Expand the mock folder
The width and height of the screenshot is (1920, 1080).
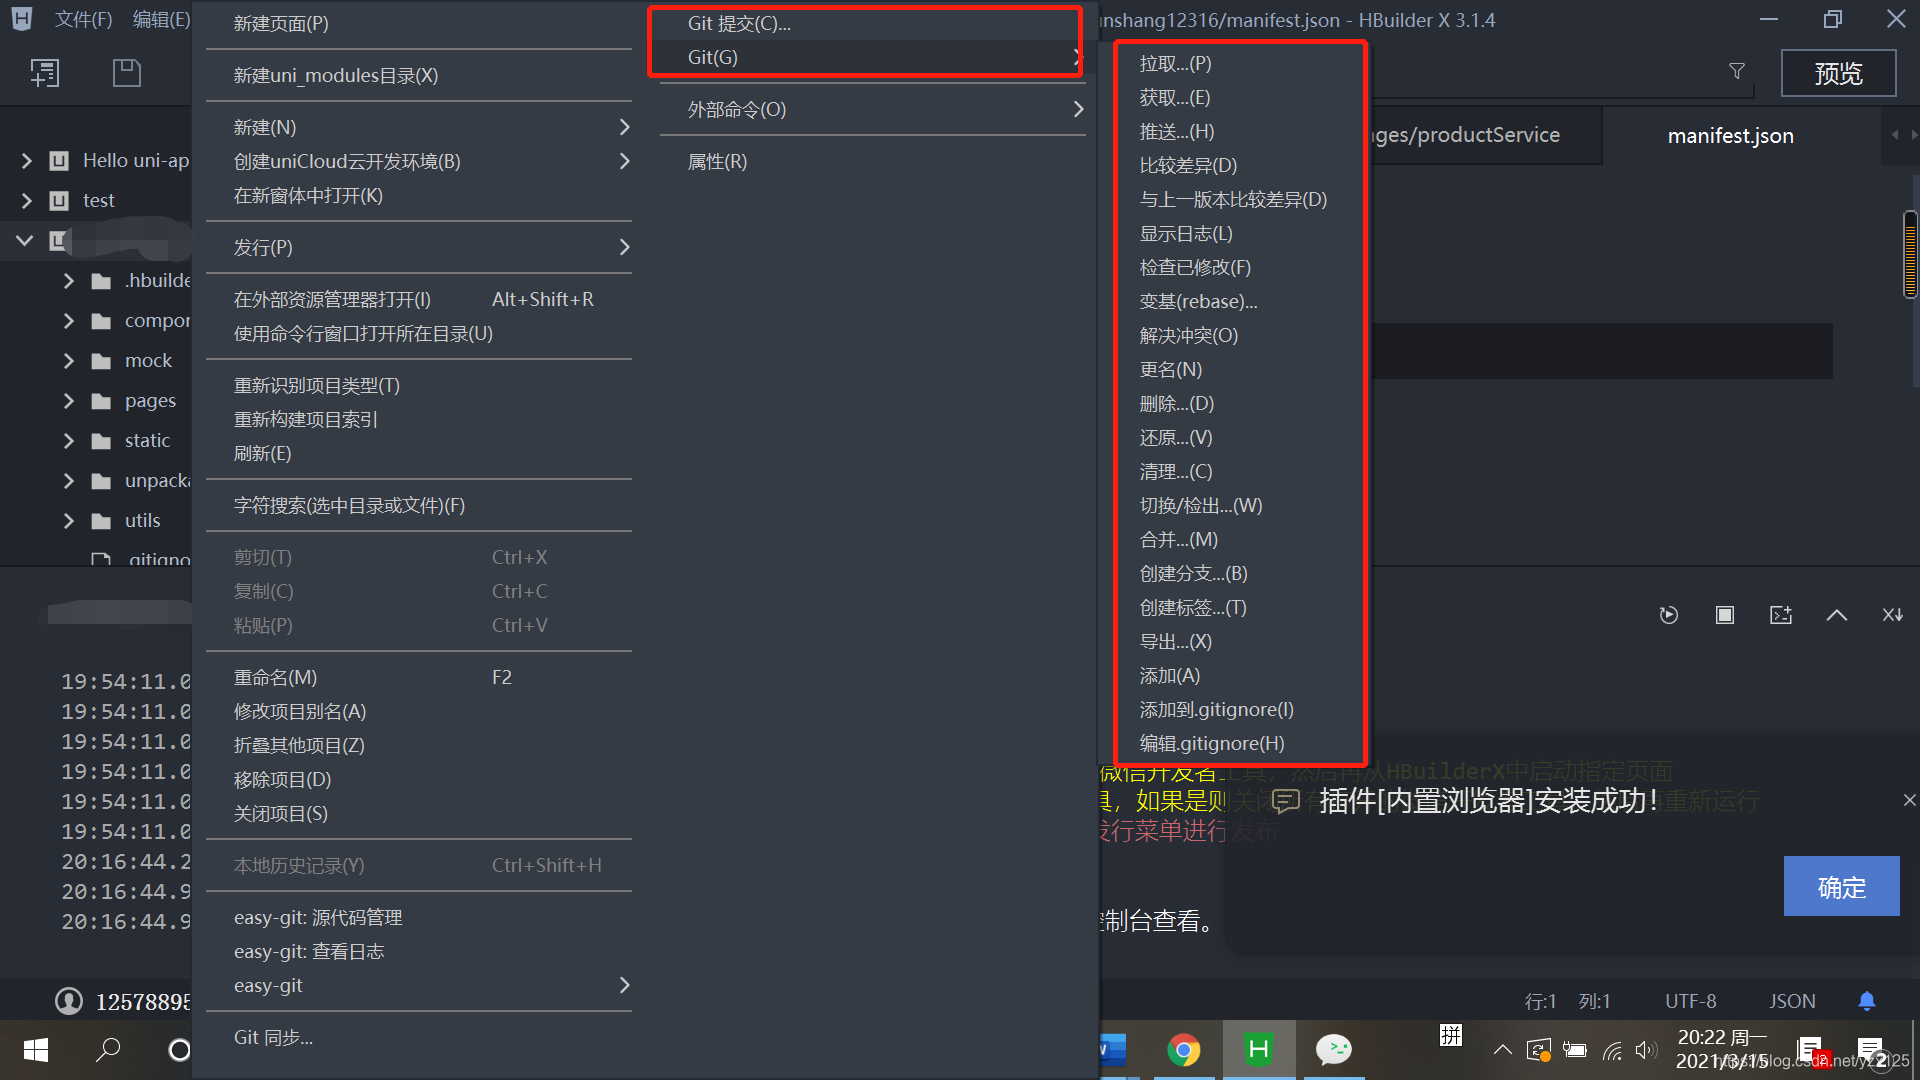[69, 361]
